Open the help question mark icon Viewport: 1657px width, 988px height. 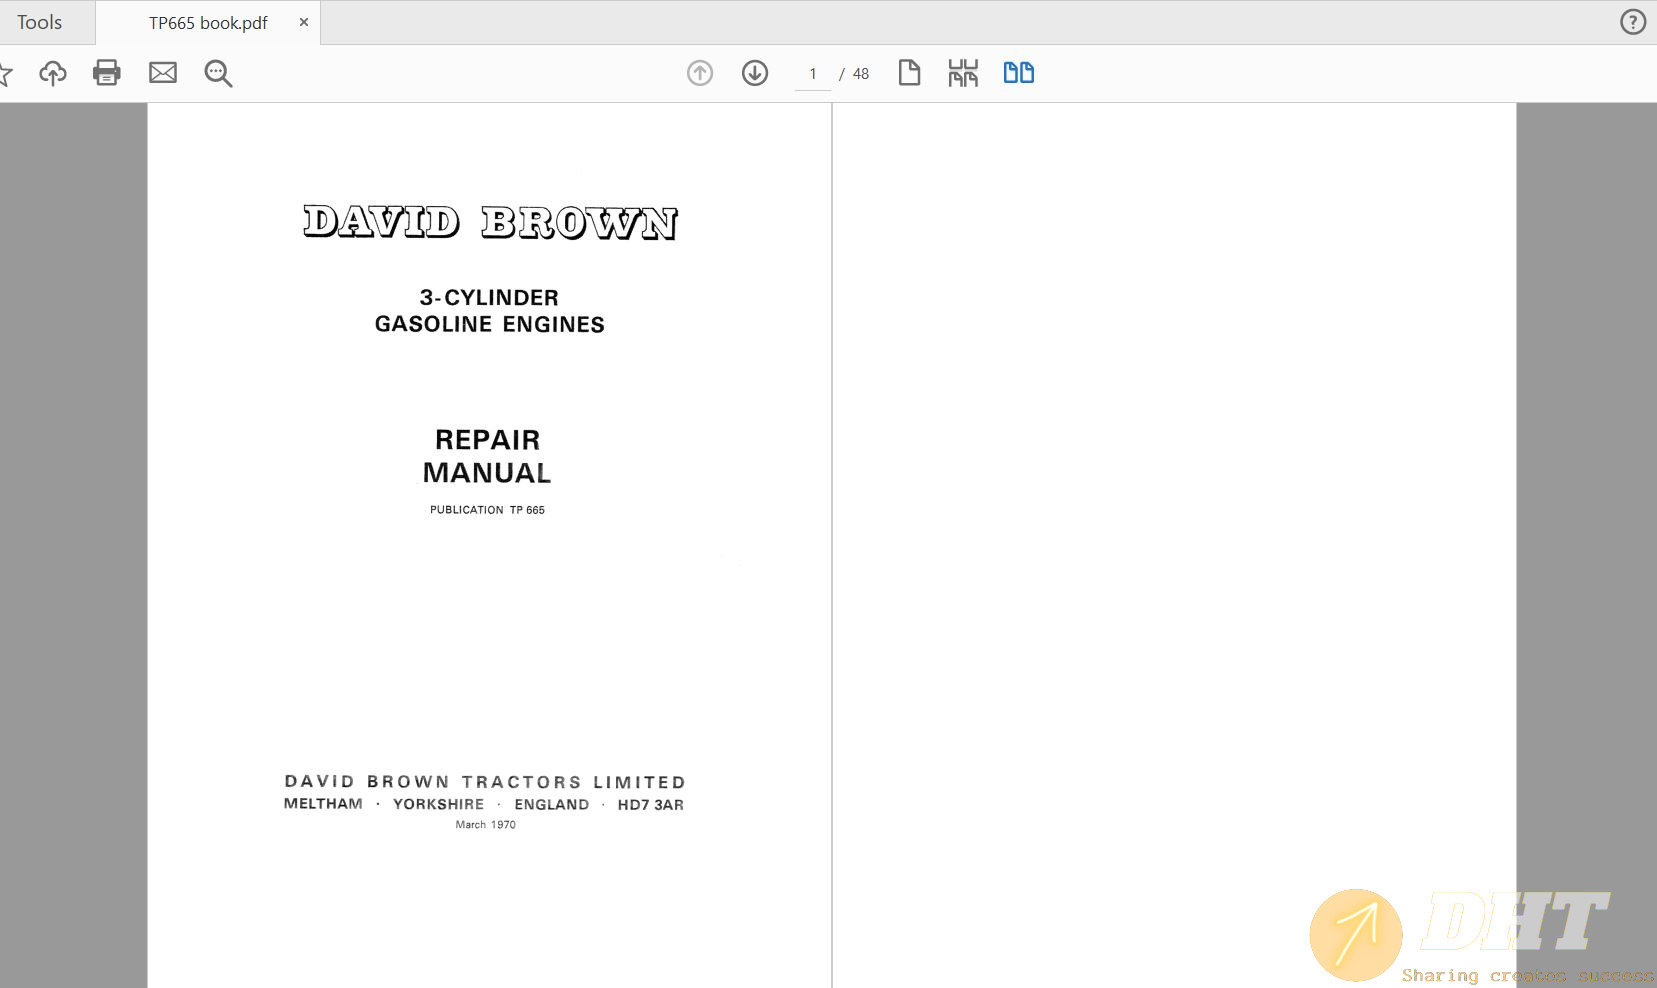[1632, 22]
